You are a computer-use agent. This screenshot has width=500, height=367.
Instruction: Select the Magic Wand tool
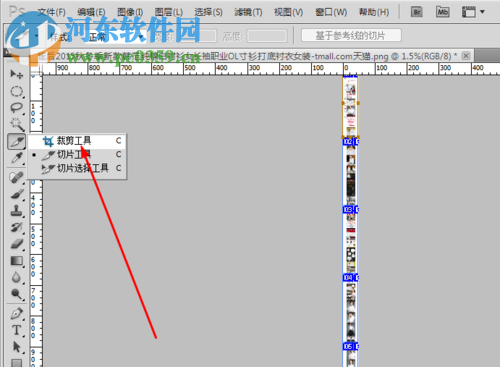16,124
